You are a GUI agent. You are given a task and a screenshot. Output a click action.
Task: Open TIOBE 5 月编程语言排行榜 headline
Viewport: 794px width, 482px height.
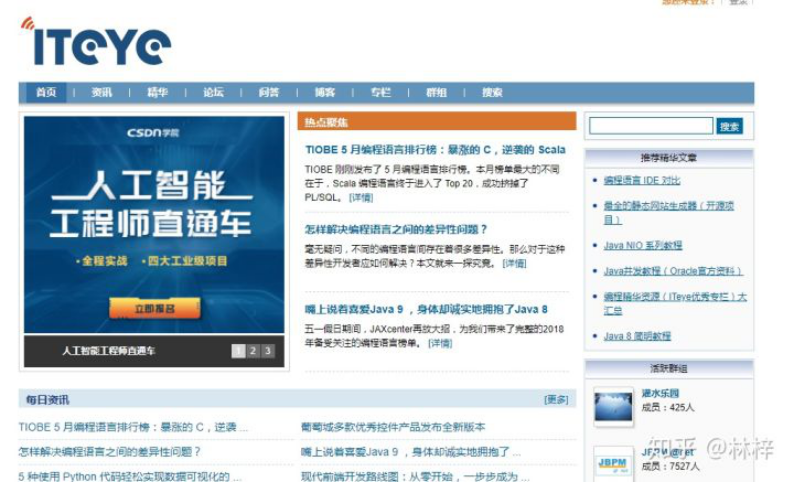coord(435,150)
